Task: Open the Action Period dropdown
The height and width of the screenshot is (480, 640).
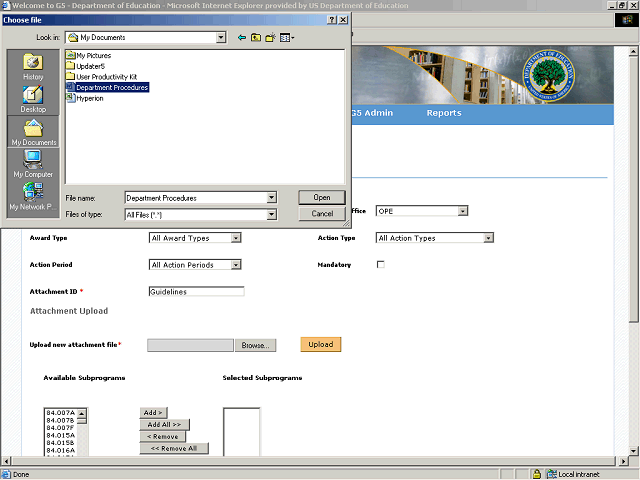Action: 195,265
